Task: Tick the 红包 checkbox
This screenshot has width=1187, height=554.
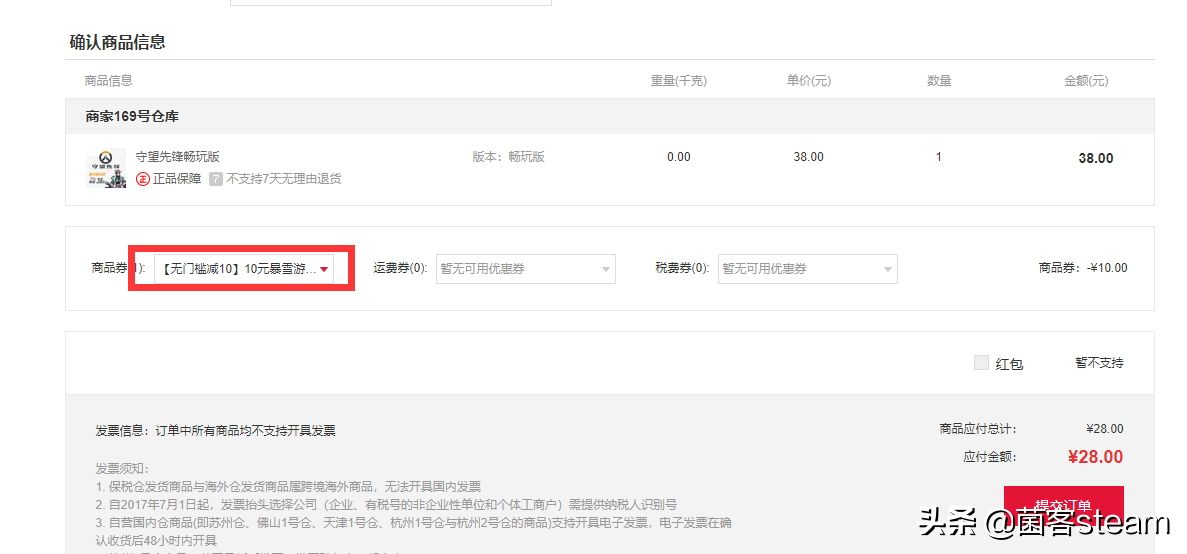Action: point(981,363)
